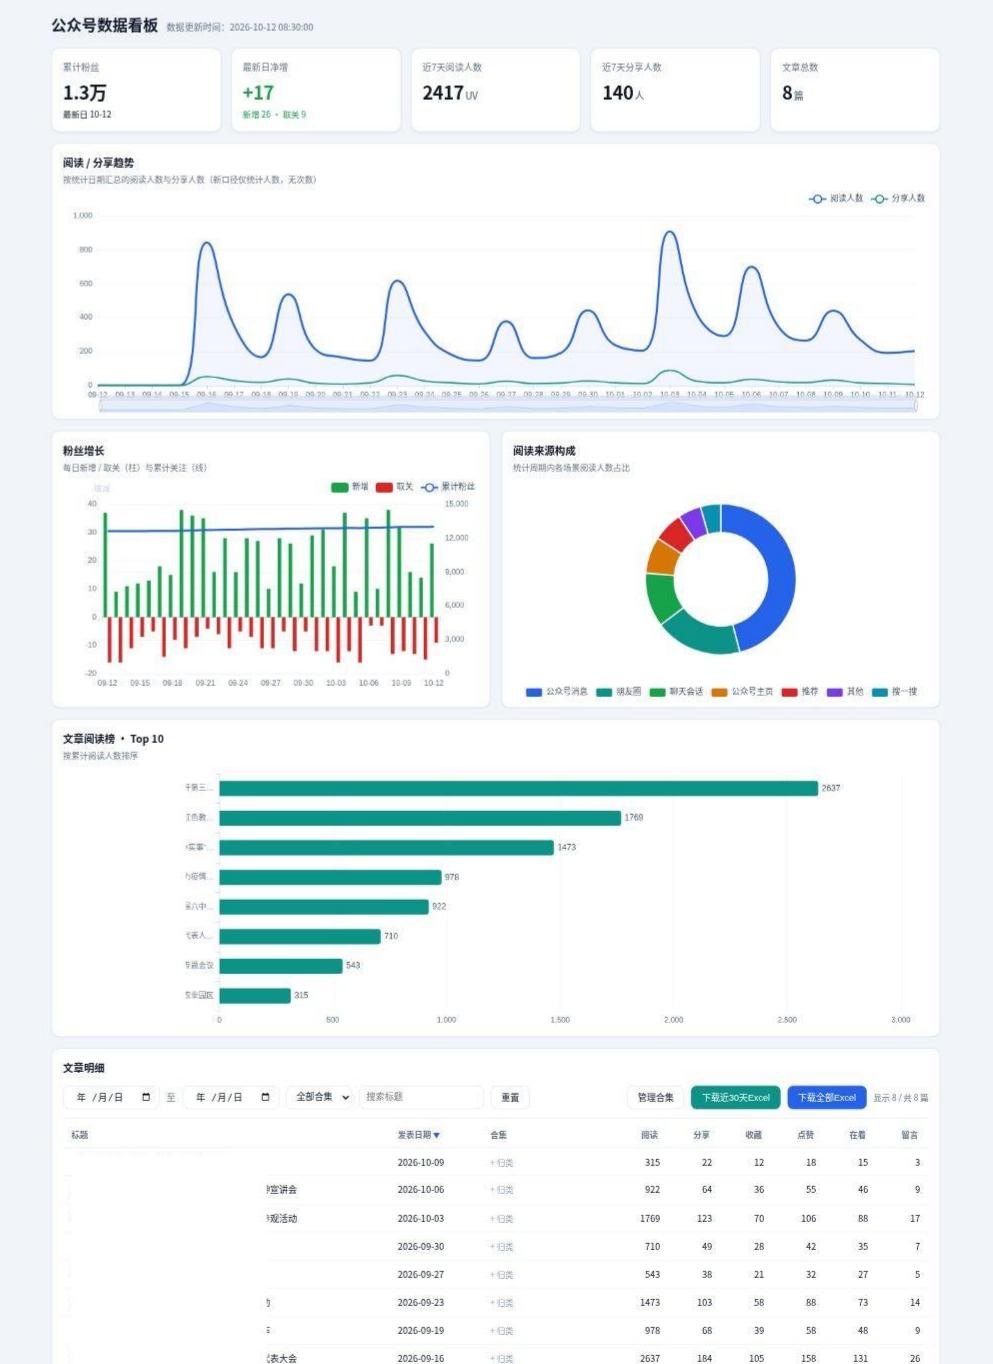Toggle 朋友圈 in the donut legend
The height and width of the screenshot is (1364, 993).
tap(619, 691)
